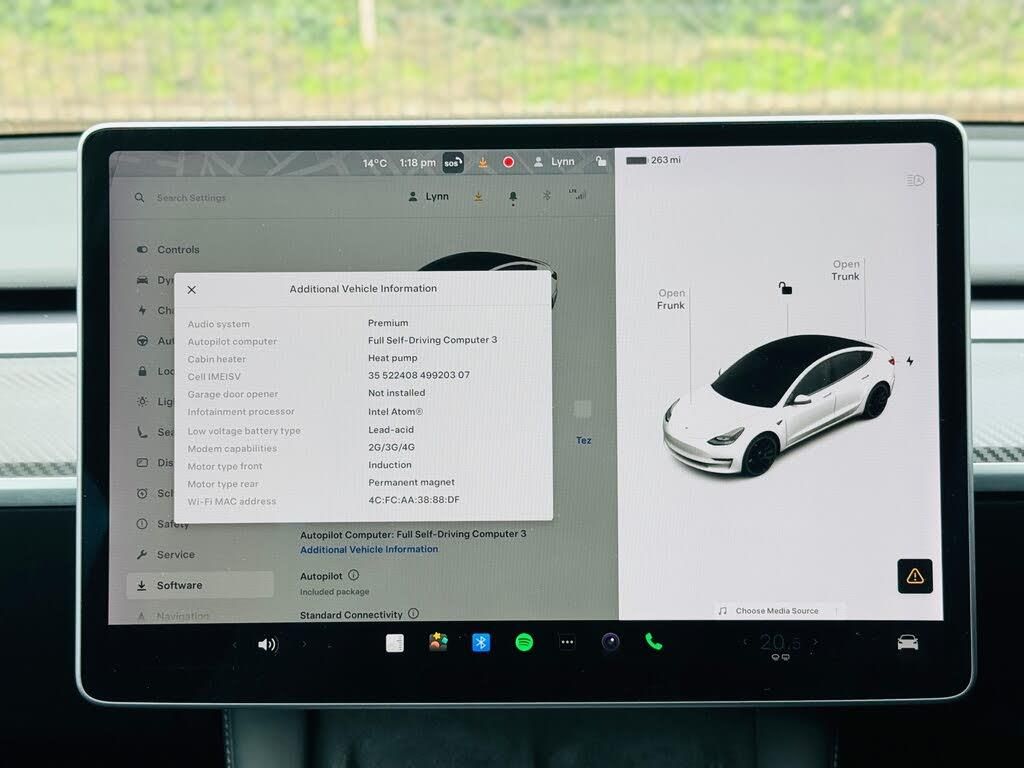The width and height of the screenshot is (1024, 768).
Task: Tap the LTE signal strength icon
Action: click(x=577, y=194)
